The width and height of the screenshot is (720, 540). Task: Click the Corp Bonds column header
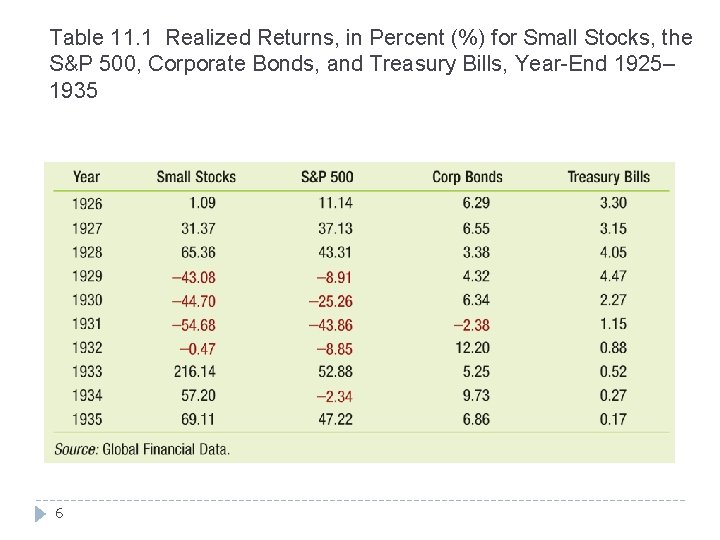(467, 177)
